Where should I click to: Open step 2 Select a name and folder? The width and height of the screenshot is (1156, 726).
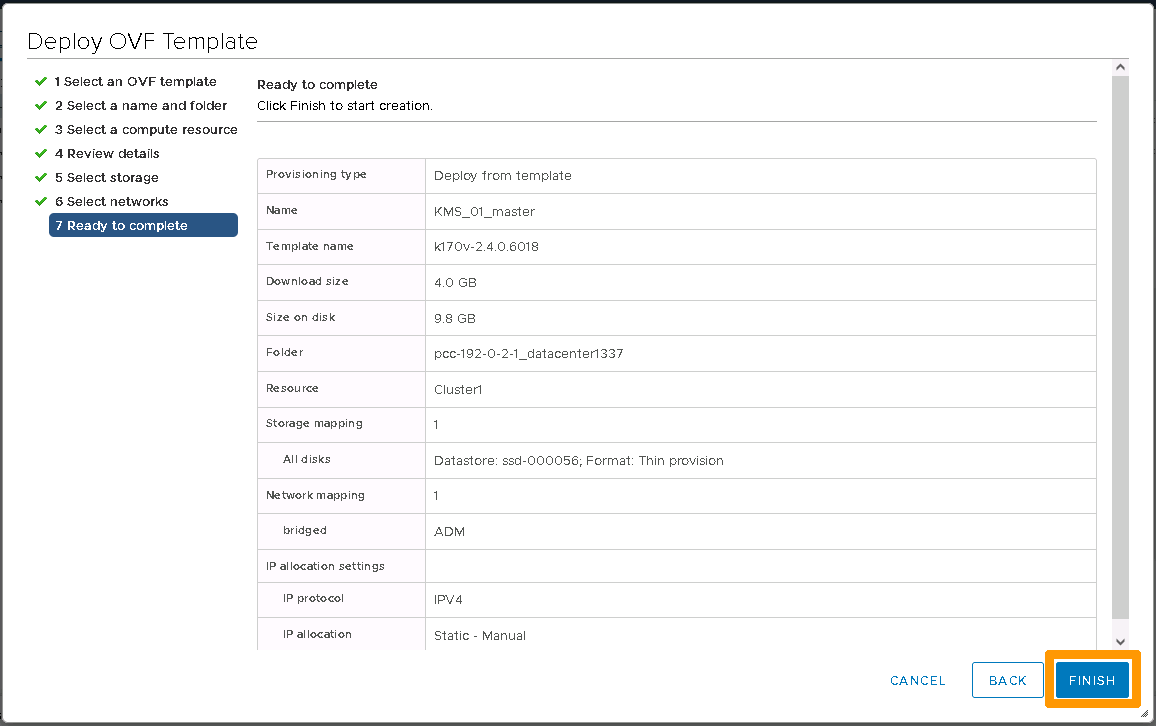coord(140,105)
